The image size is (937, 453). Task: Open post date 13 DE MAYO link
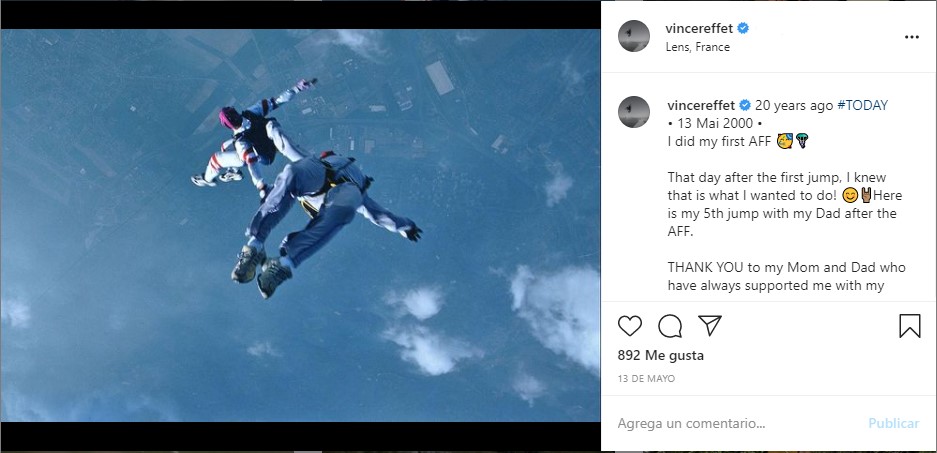click(x=646, y=379)
